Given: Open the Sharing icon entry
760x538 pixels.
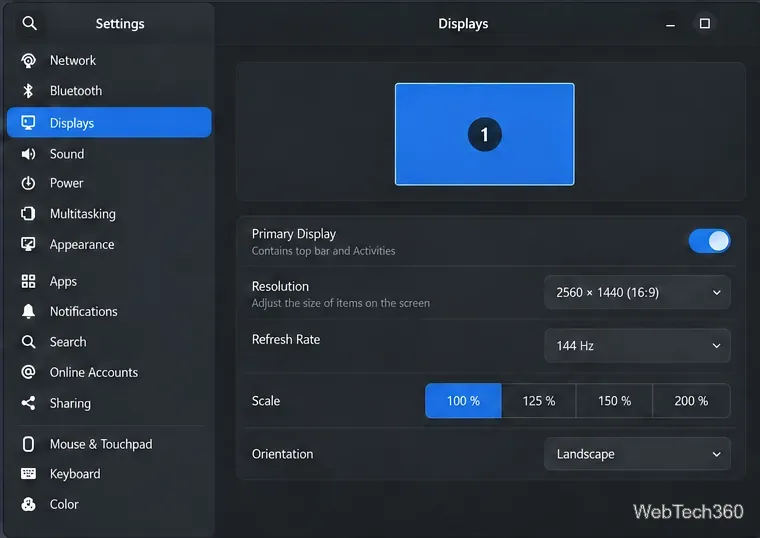Looking at the screenshot, I should 28,403.
